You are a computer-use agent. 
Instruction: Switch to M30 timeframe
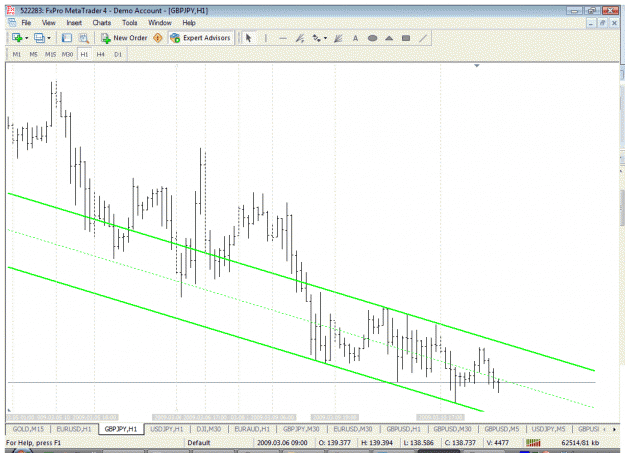(67, 54)
